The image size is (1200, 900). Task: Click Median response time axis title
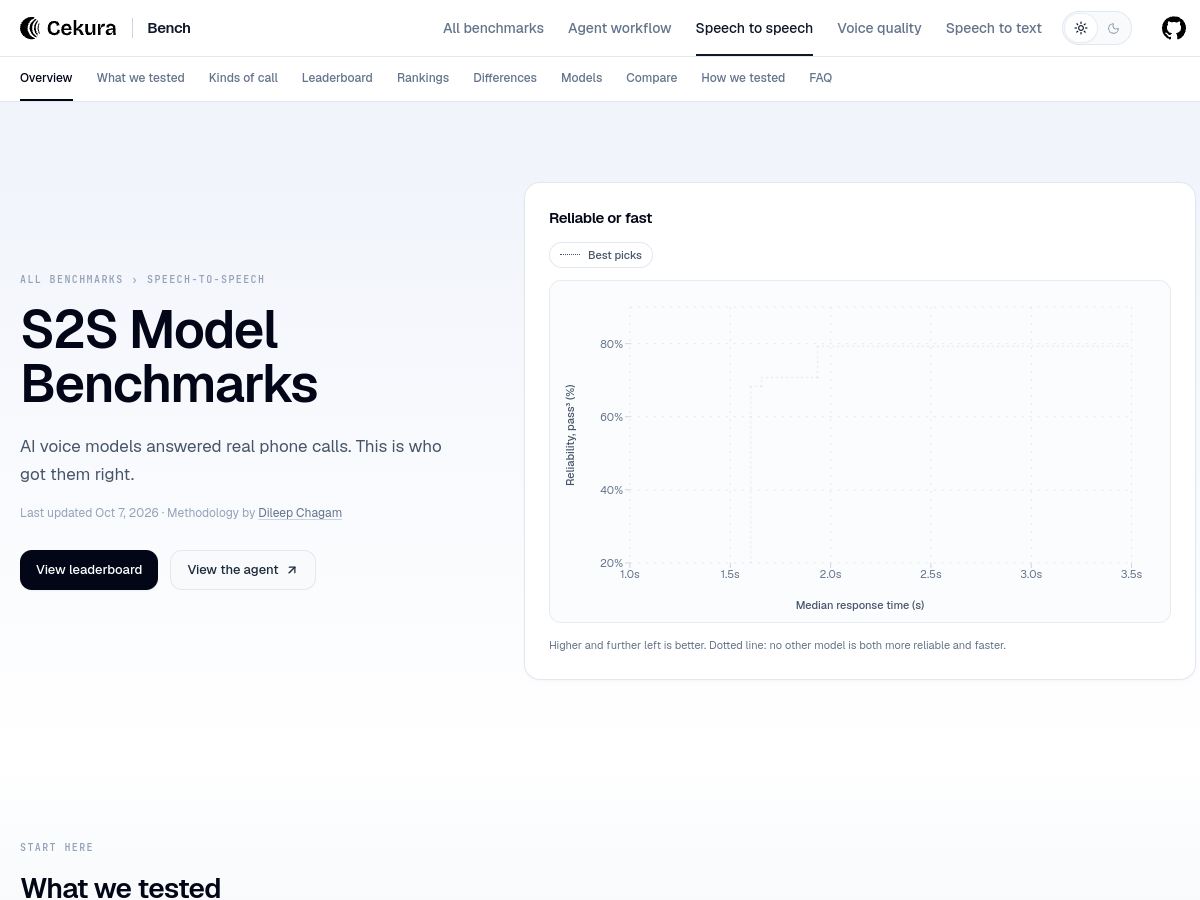(x=860, y=605)
